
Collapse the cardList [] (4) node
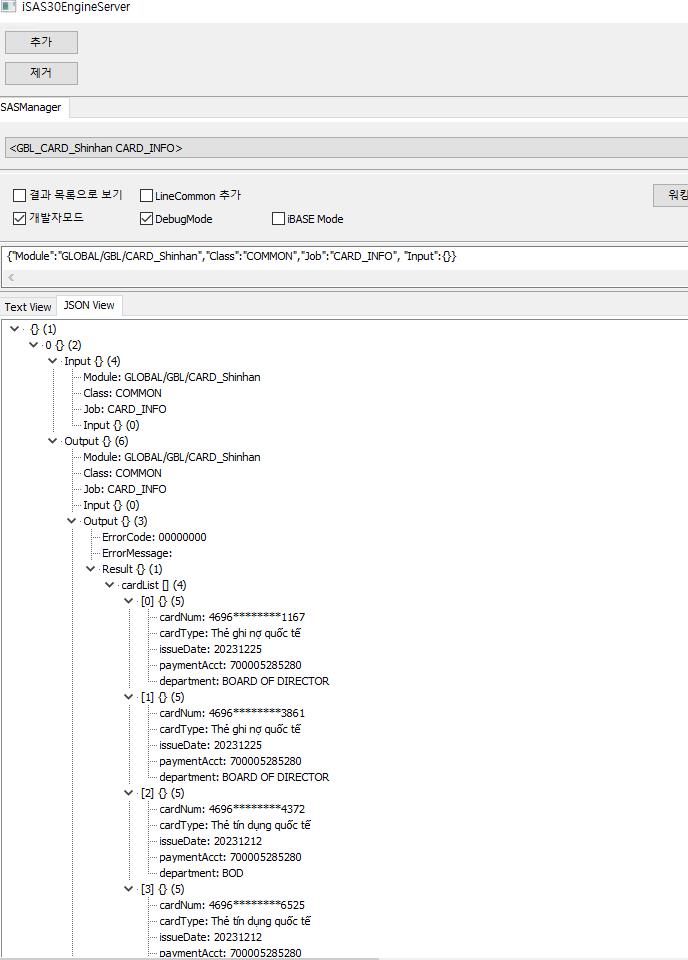(x=110, y=585)
